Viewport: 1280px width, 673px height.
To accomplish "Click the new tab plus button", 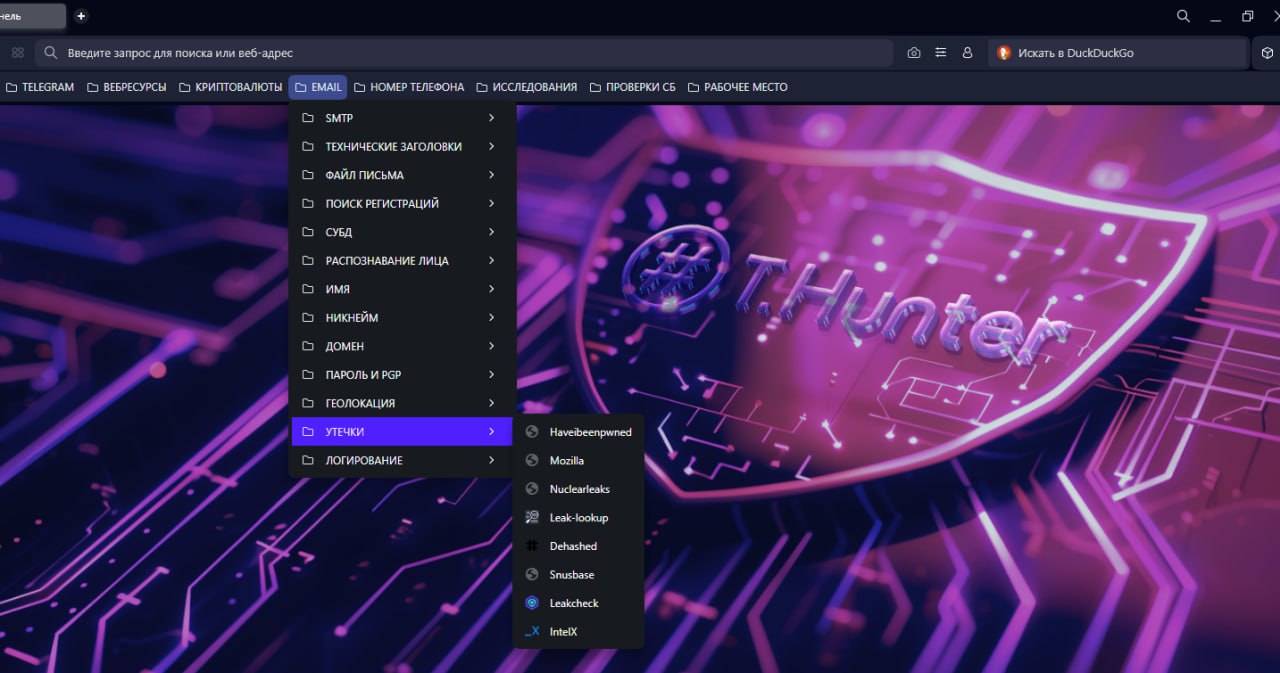I will pyautogui.click(x=81, y=16).
